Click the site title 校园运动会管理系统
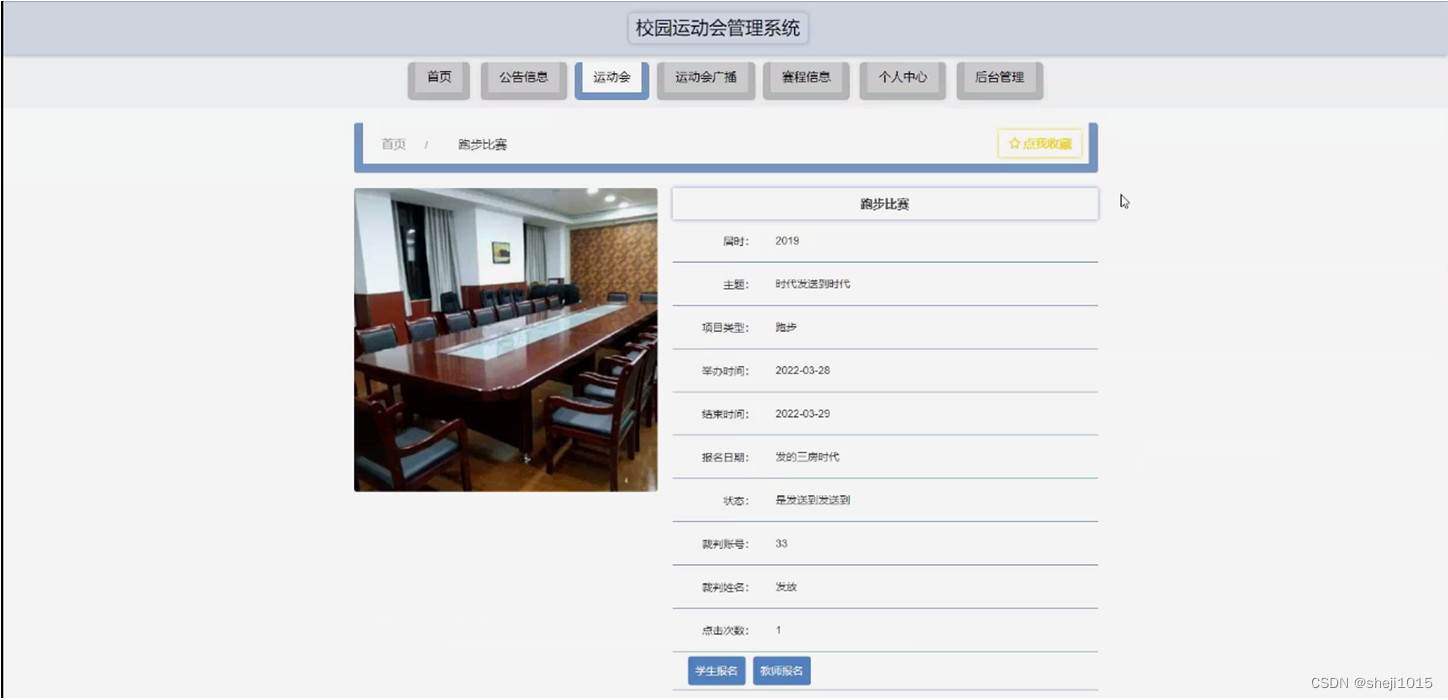The width and height of the screenshot is (1448, 700). [x=718, y=28]
